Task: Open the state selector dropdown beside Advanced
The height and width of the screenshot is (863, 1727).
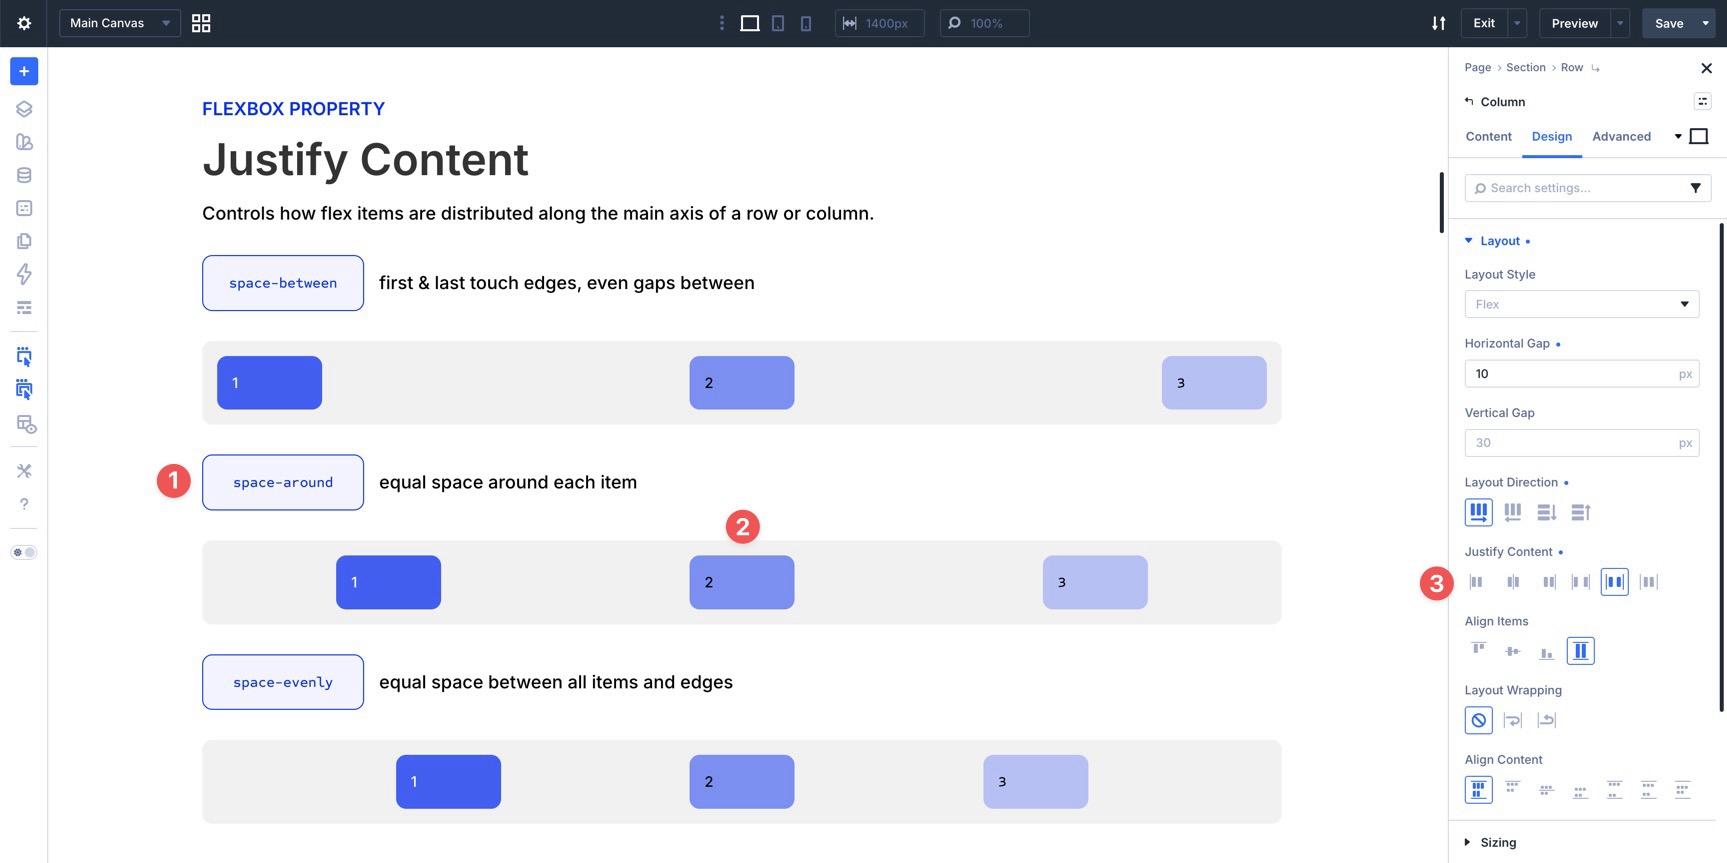Action: pos(1678,137)
